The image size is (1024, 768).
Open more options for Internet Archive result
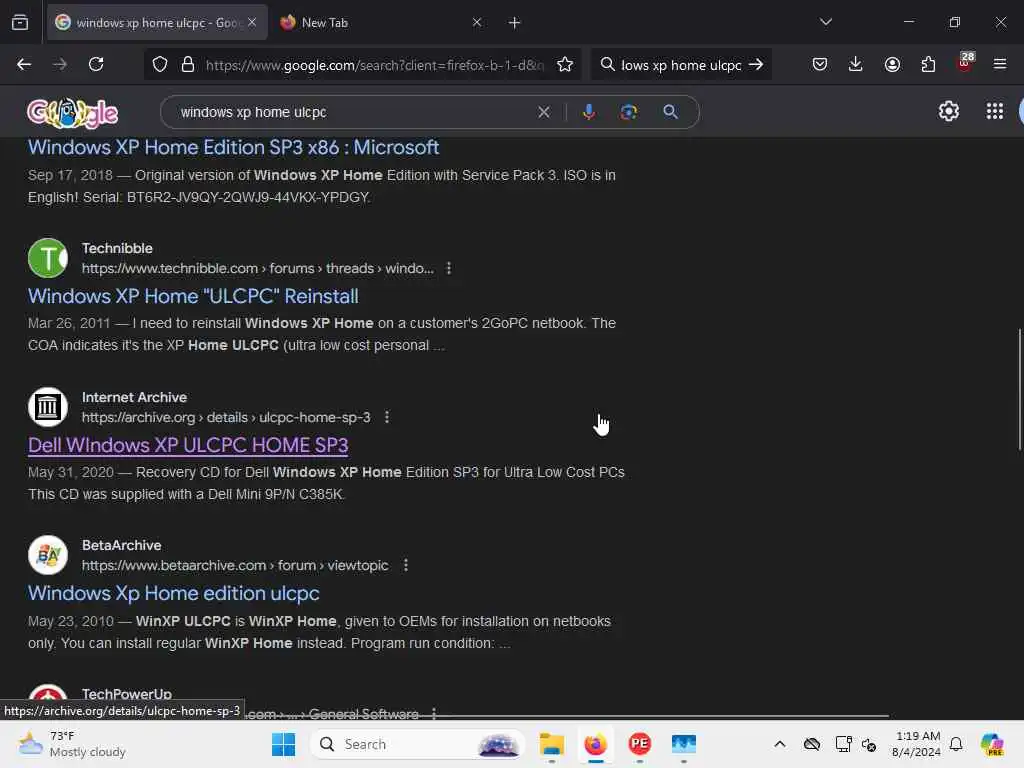point(387,417)
